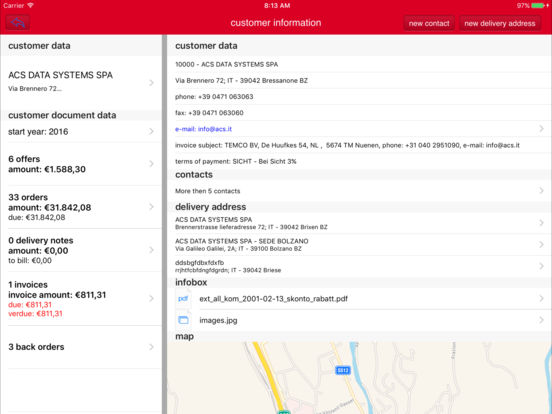The height and width of the screenshot is (414, 552).
Task: Tap the new delivery address button
Action: click(500, 23)
